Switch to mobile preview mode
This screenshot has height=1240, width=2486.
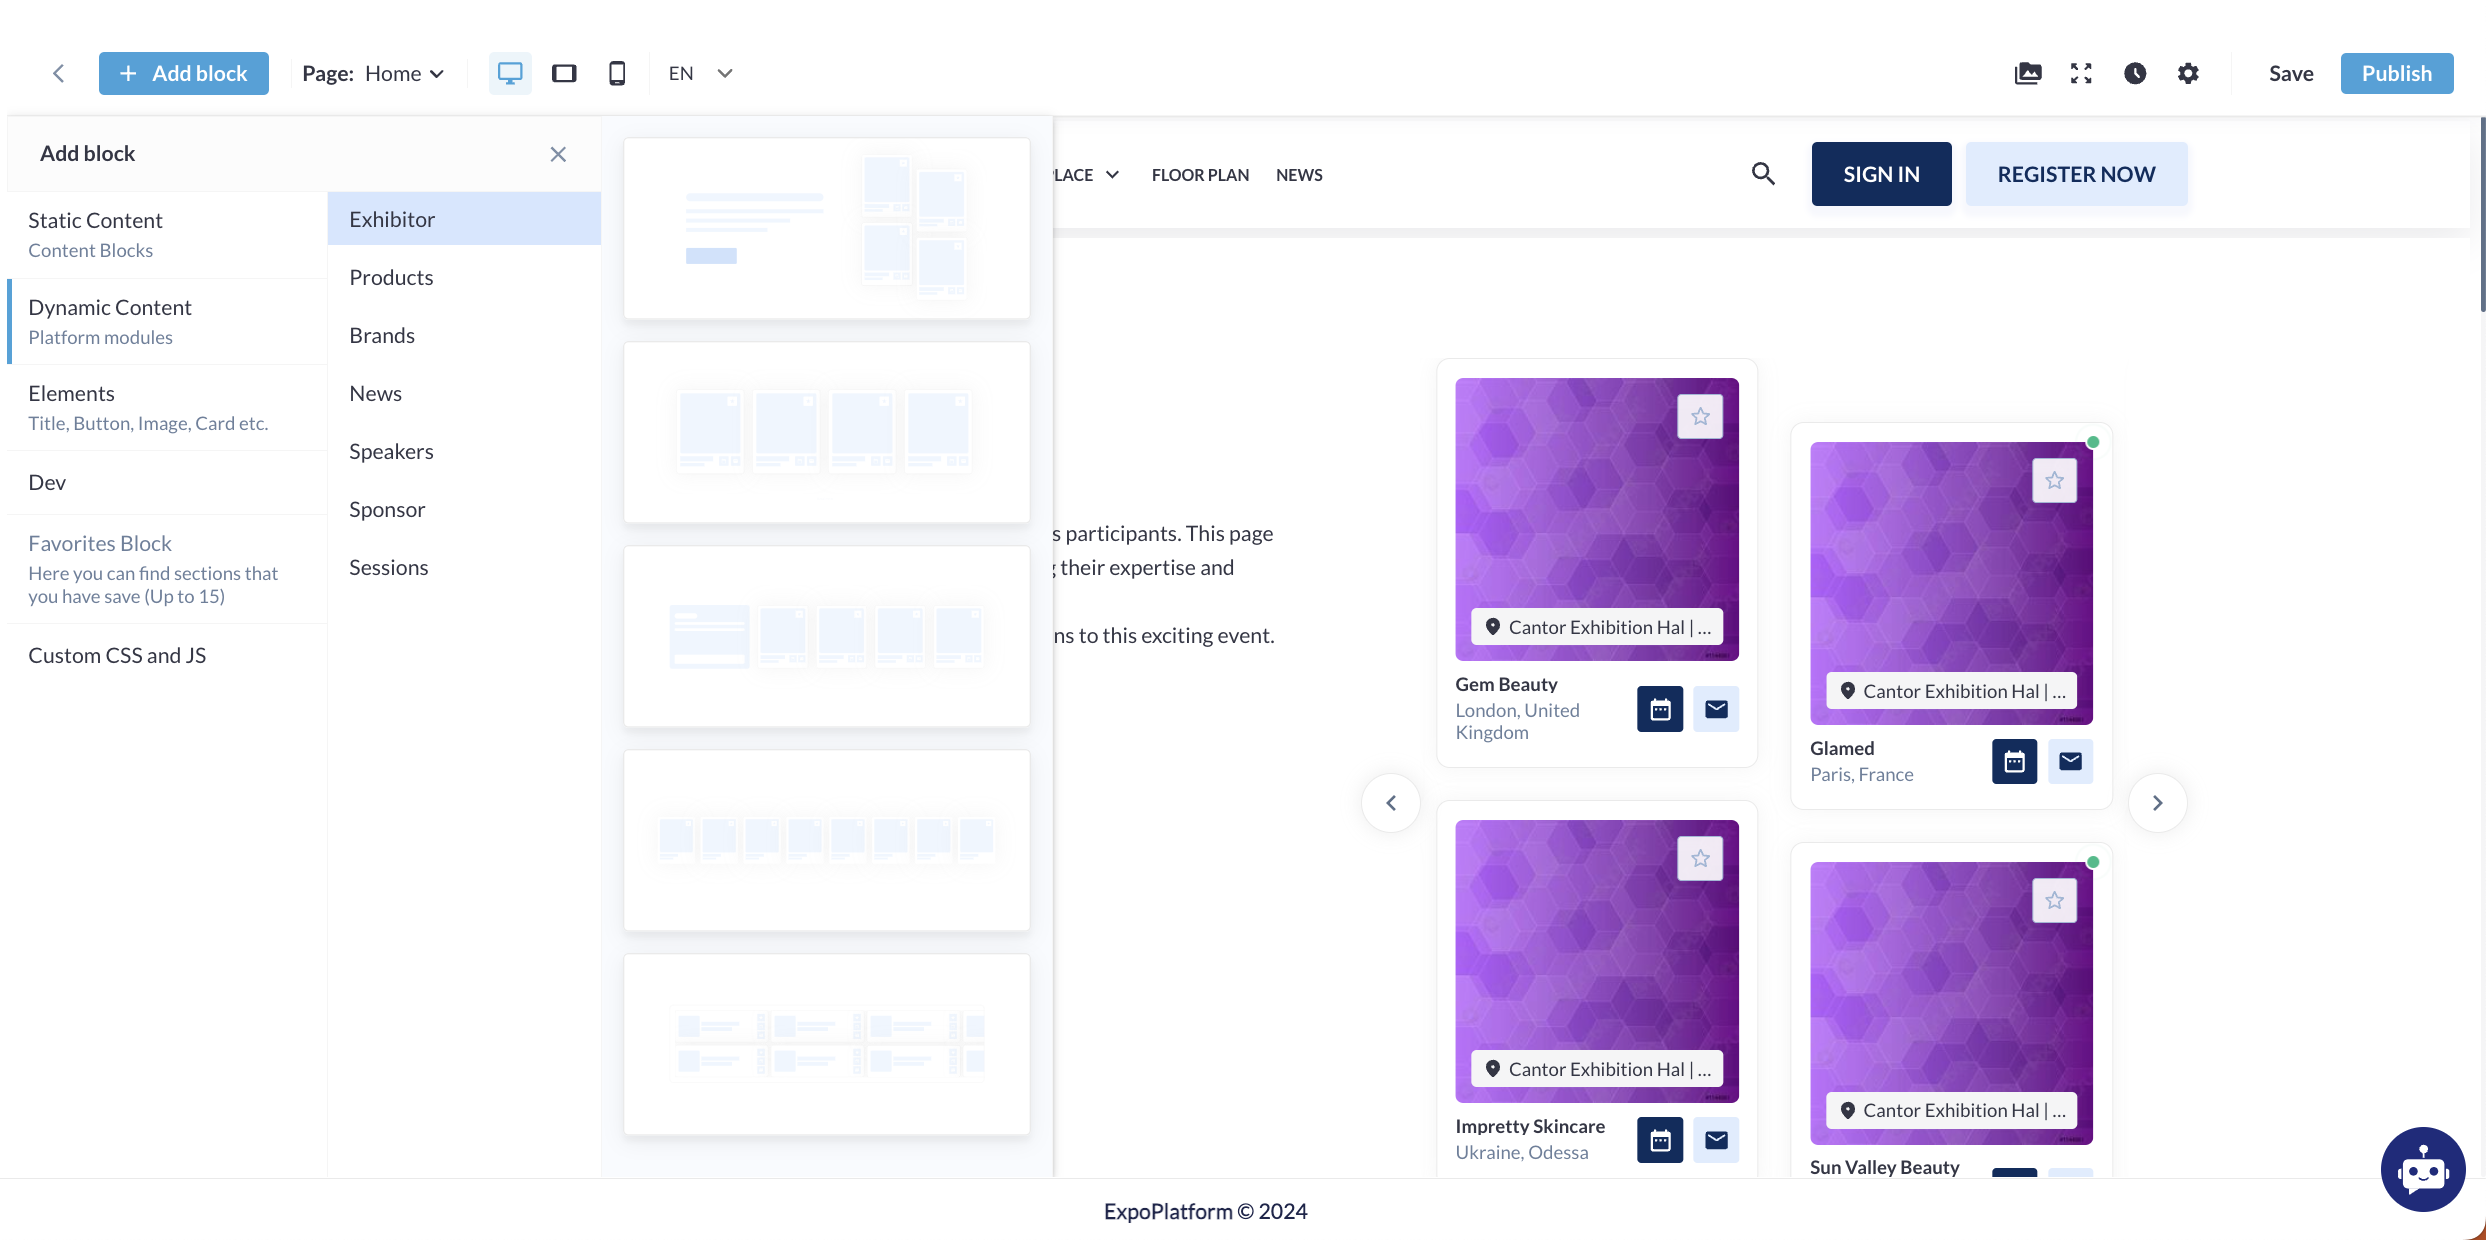coord(617,73)
